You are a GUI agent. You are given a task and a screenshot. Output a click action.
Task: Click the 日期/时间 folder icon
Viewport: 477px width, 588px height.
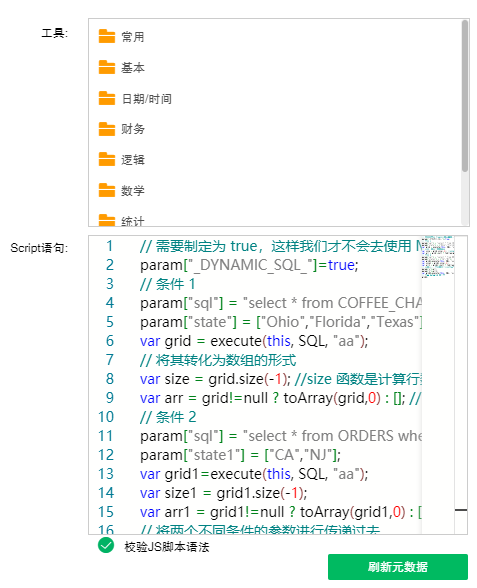(106, 98)
